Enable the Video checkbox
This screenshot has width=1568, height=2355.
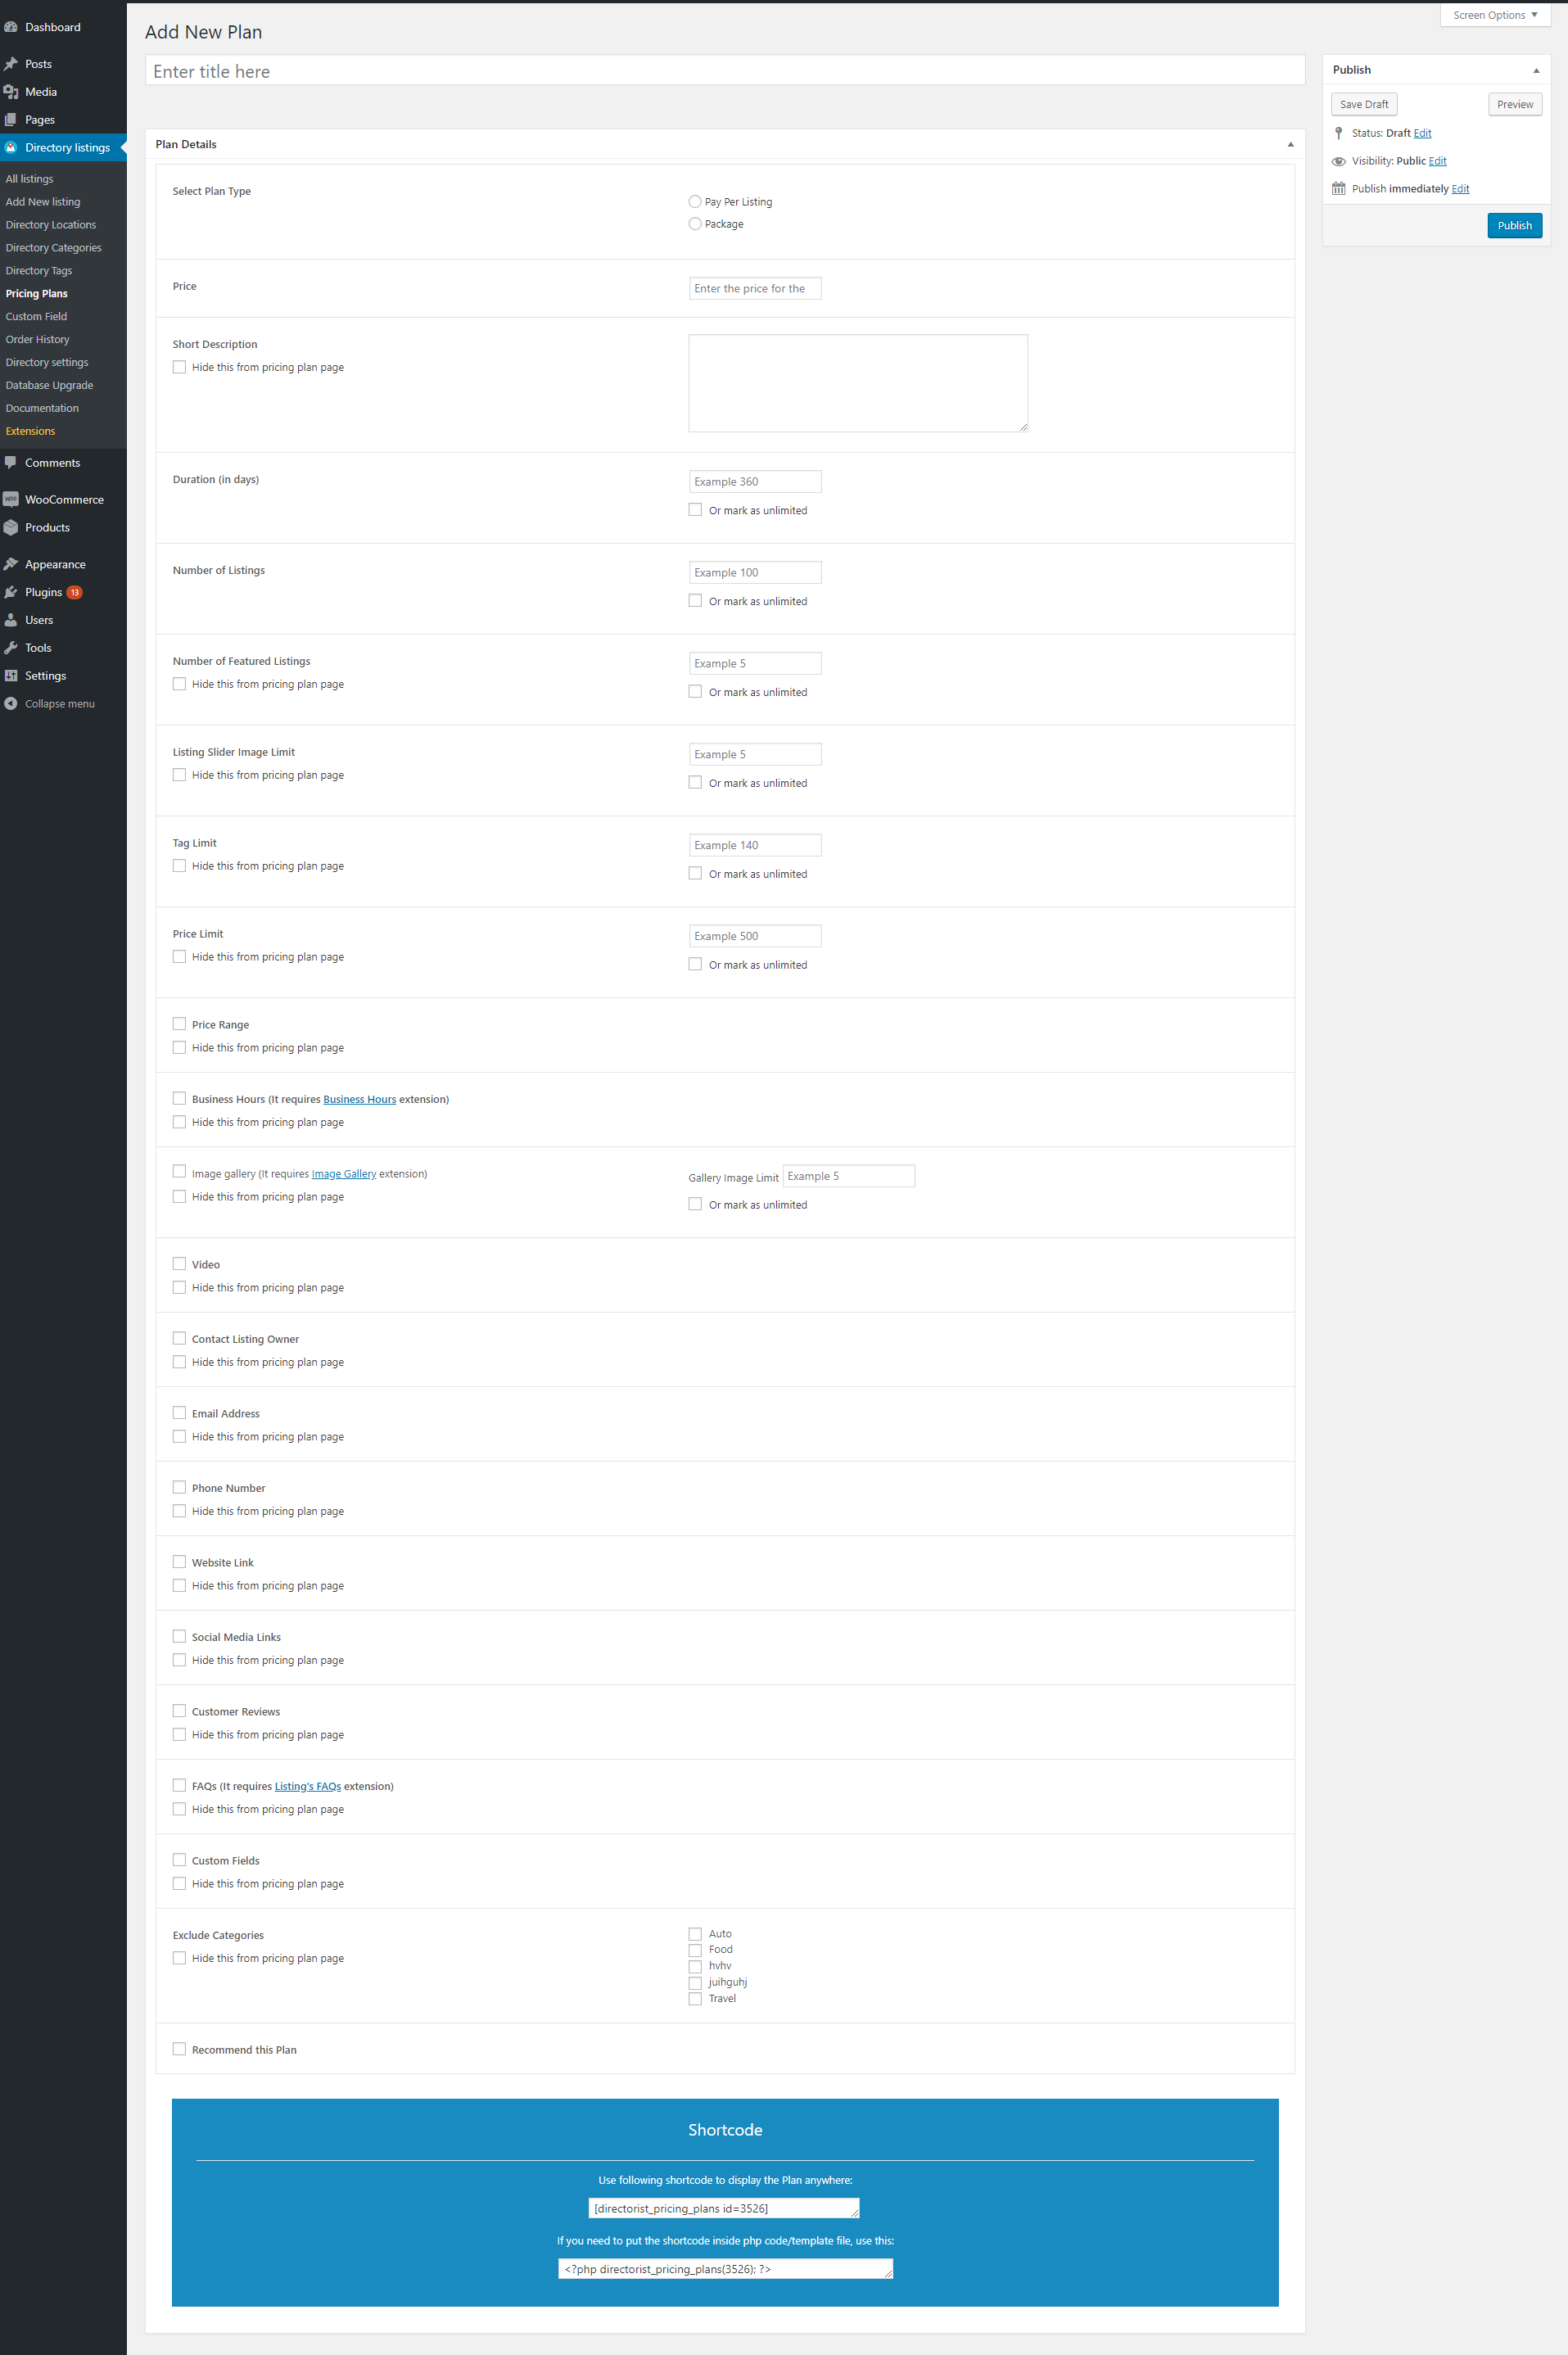(179, 1264)
